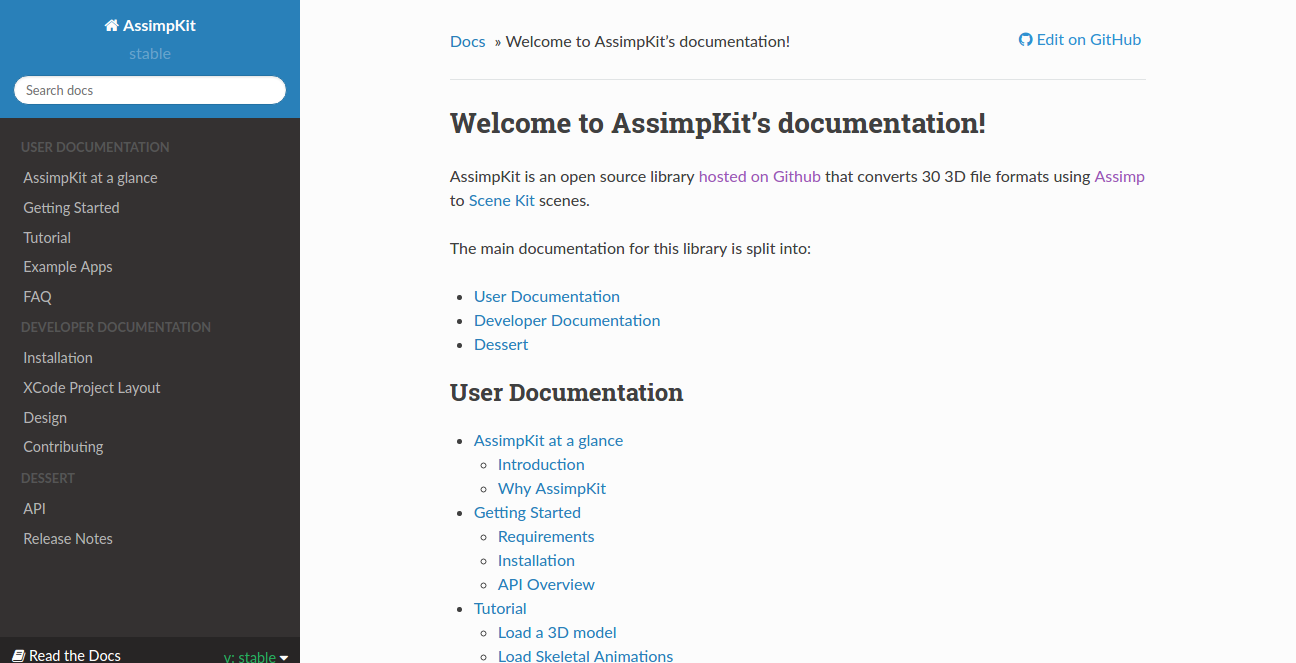This screenshot has width=1296, height=663.
Task: Open Installation link under Getting Started content
Action: [536, 561]
